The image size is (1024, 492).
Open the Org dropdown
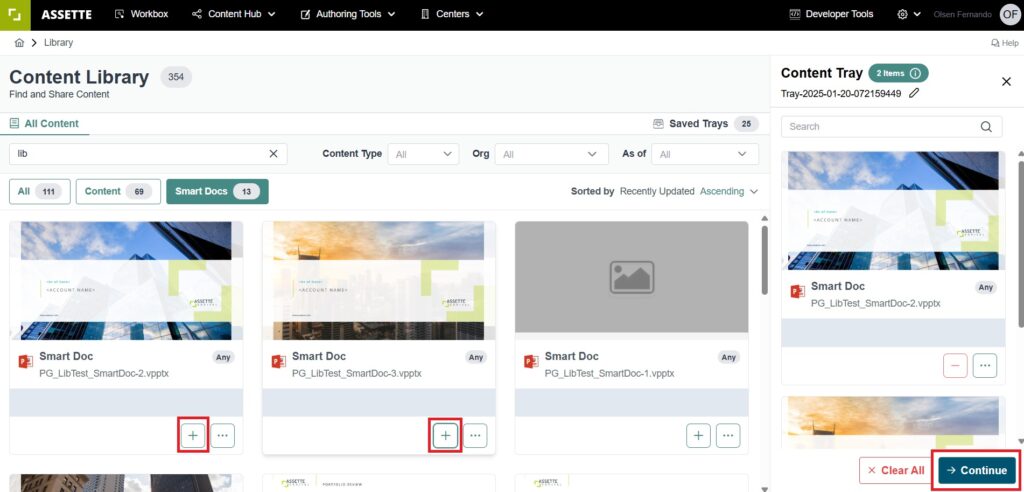551,154
